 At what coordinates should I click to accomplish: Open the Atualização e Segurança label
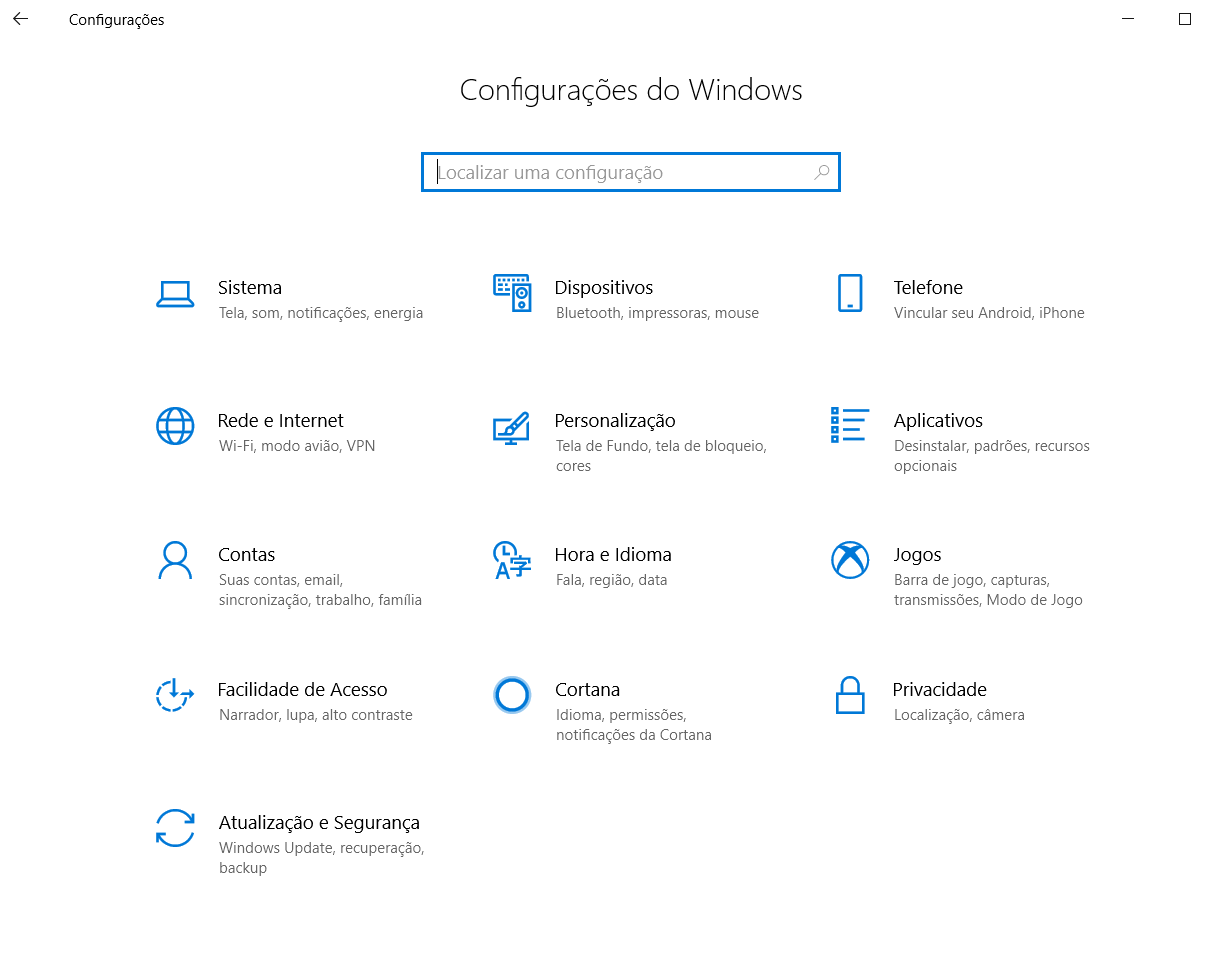click(319, 823)
